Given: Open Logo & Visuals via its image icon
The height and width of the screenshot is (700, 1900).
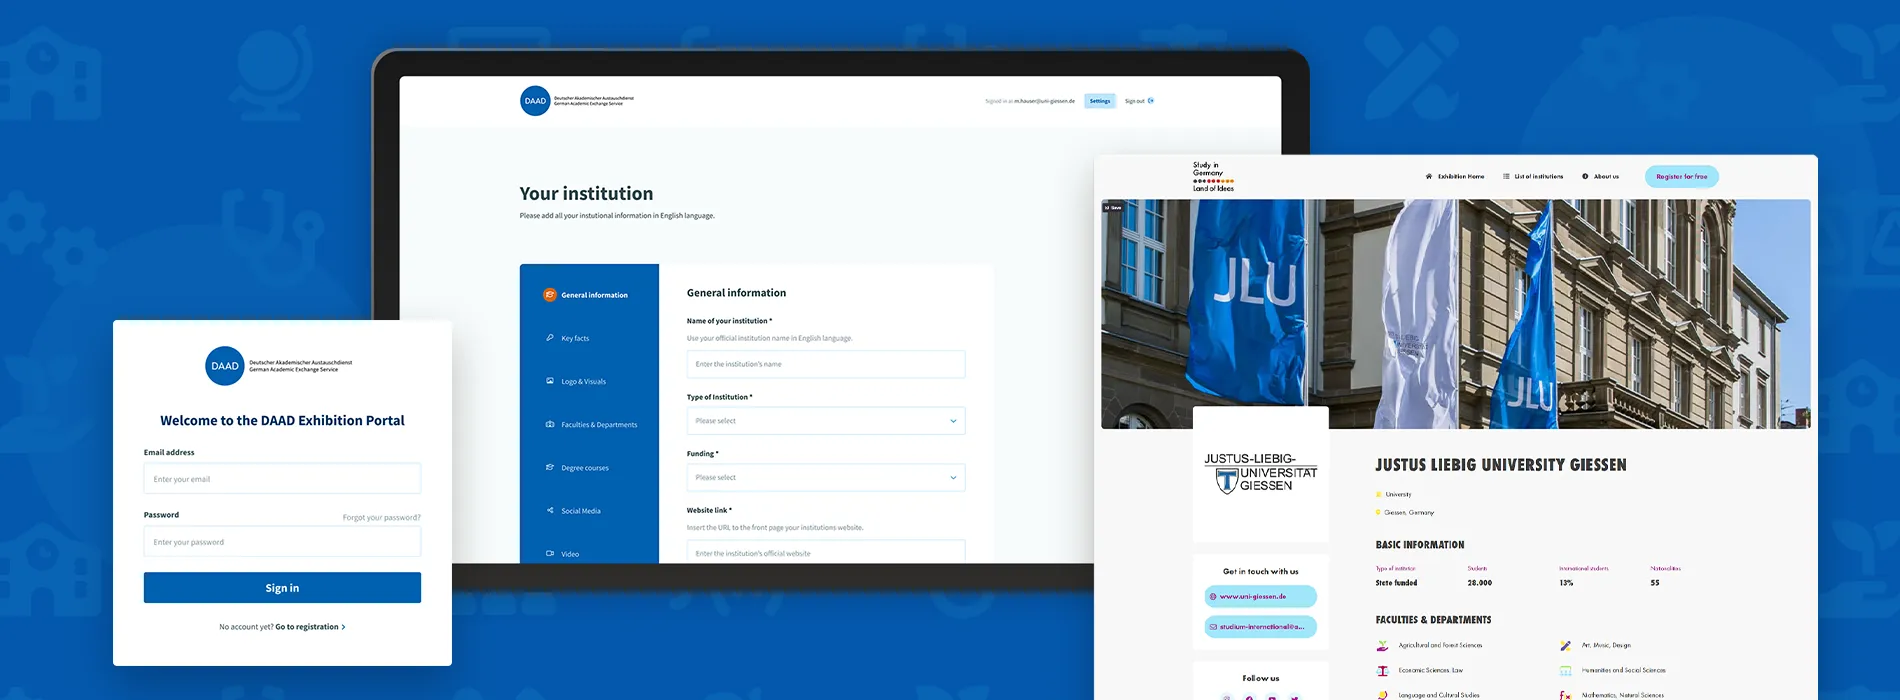Looking at the screenshot, I should (550, 381).
